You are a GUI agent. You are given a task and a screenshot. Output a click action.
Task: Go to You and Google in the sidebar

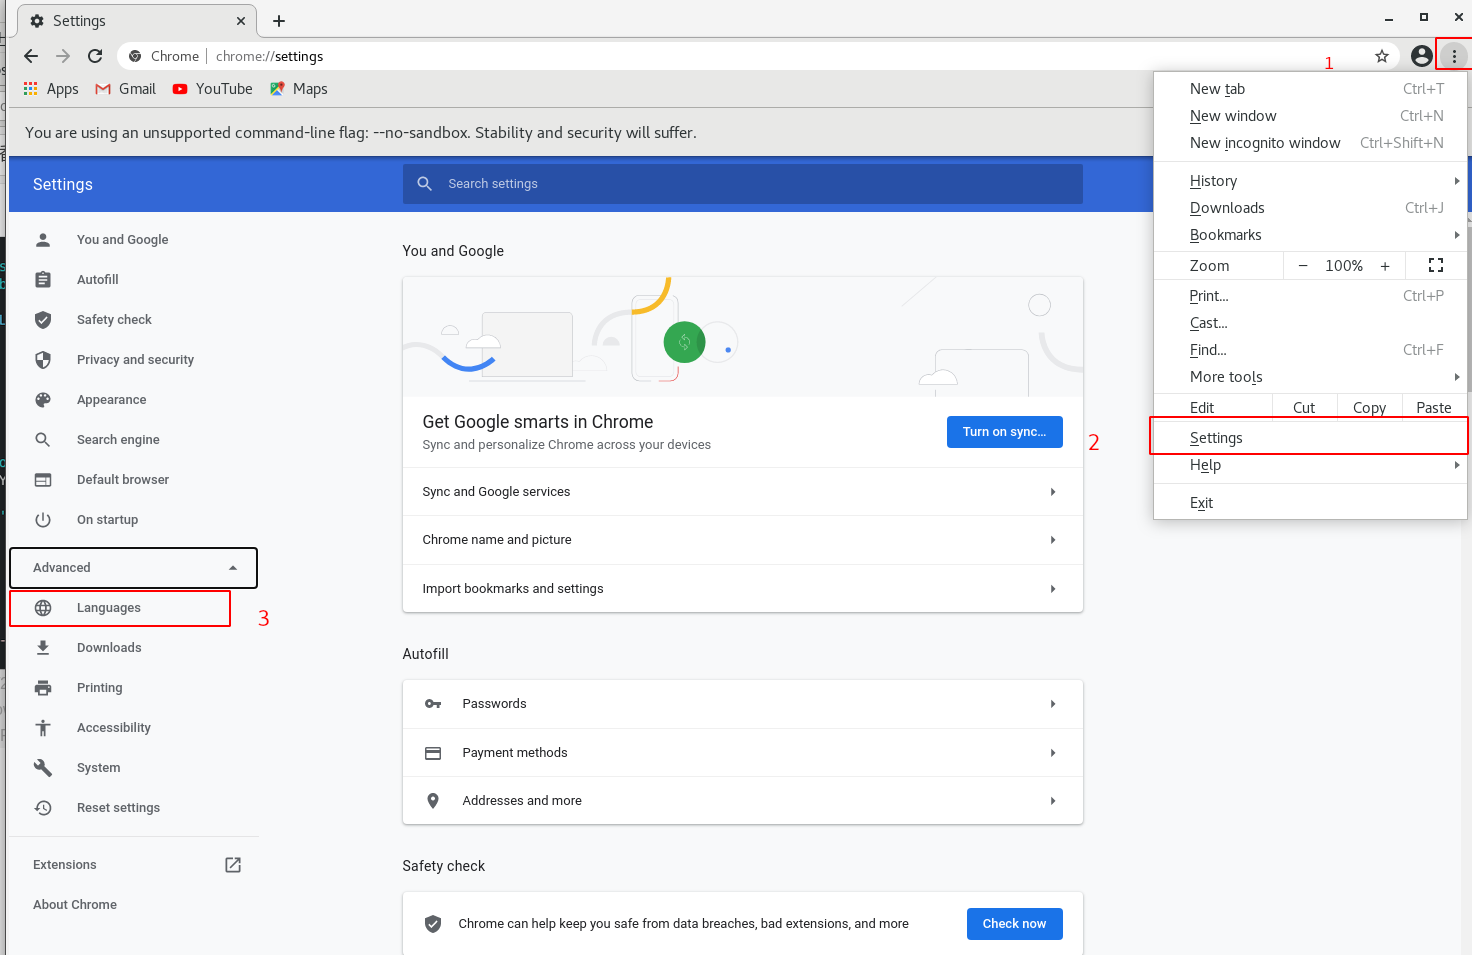[122, 240]
